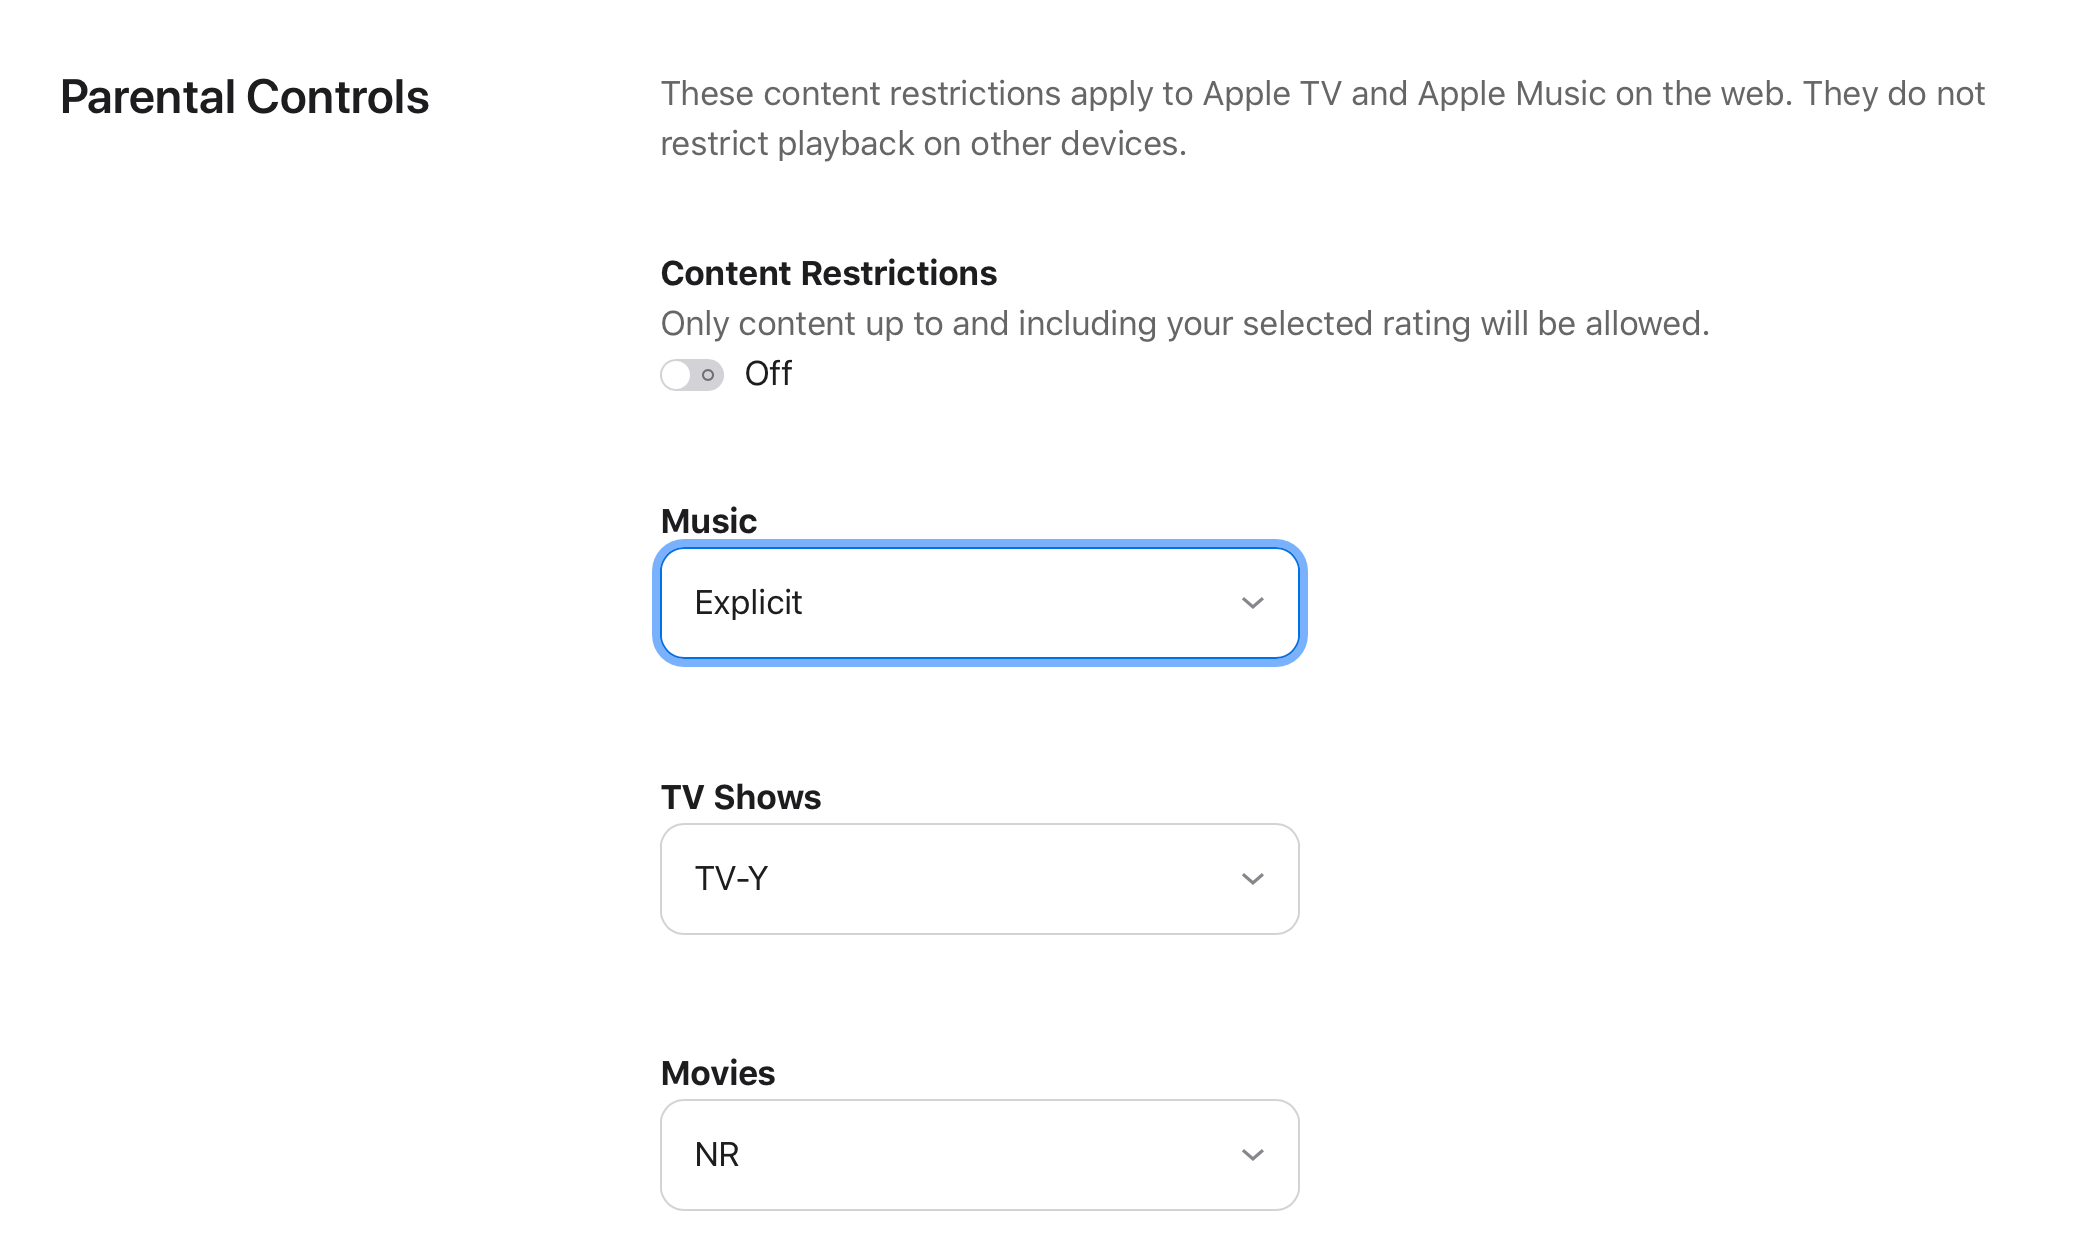Click the Off label beside the switch
Image resolution: width=2080 pixels, height=1246 pixels.
coord(768,374)
